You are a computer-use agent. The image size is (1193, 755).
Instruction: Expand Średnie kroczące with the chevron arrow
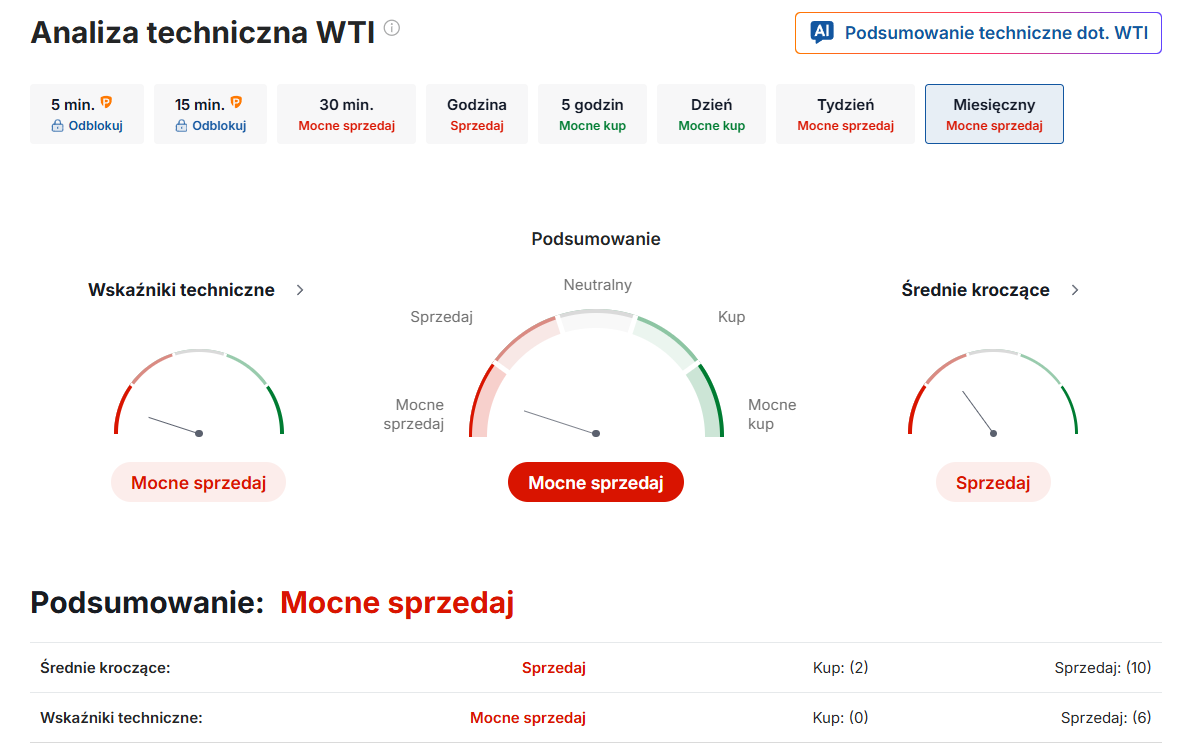(x=1075, y=290)
